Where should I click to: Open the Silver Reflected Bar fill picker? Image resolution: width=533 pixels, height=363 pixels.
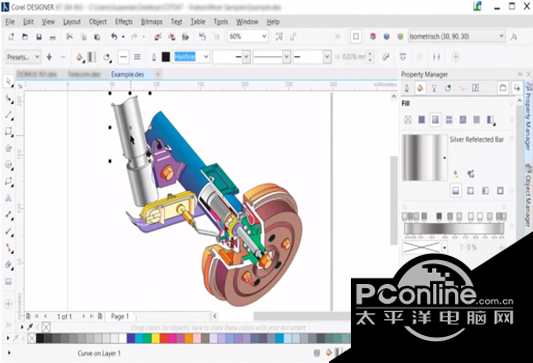[445, 158]
